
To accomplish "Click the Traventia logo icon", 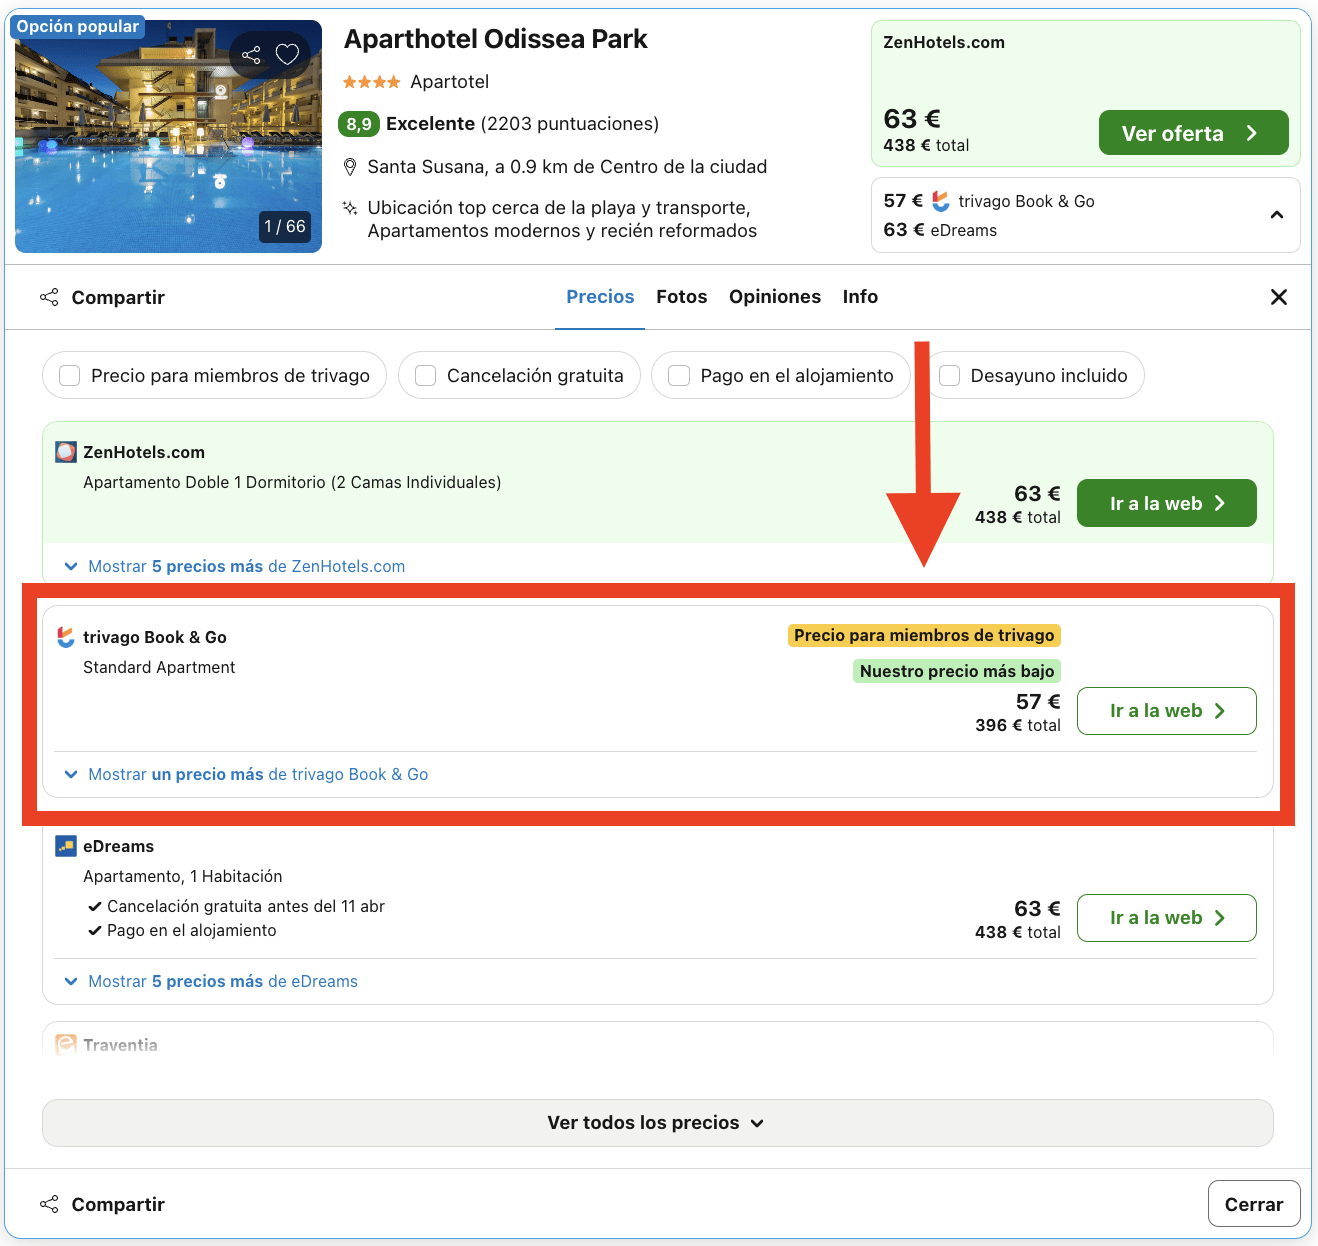I will point(66,1045).
